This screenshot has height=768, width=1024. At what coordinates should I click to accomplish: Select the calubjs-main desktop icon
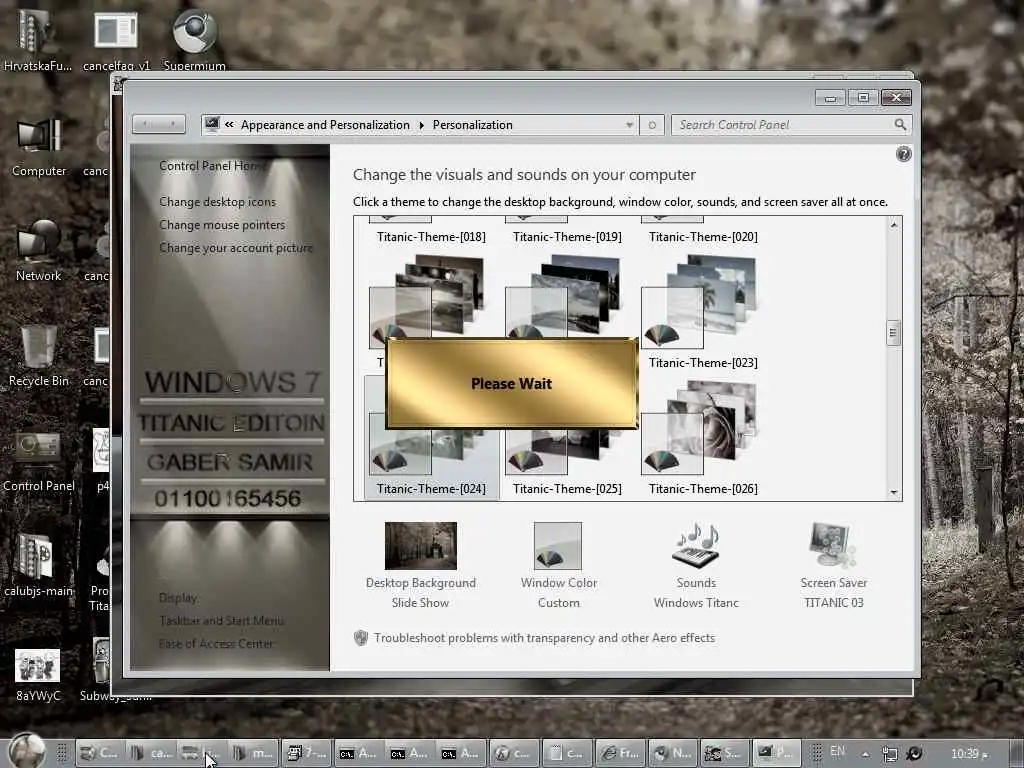click(39, 566)
